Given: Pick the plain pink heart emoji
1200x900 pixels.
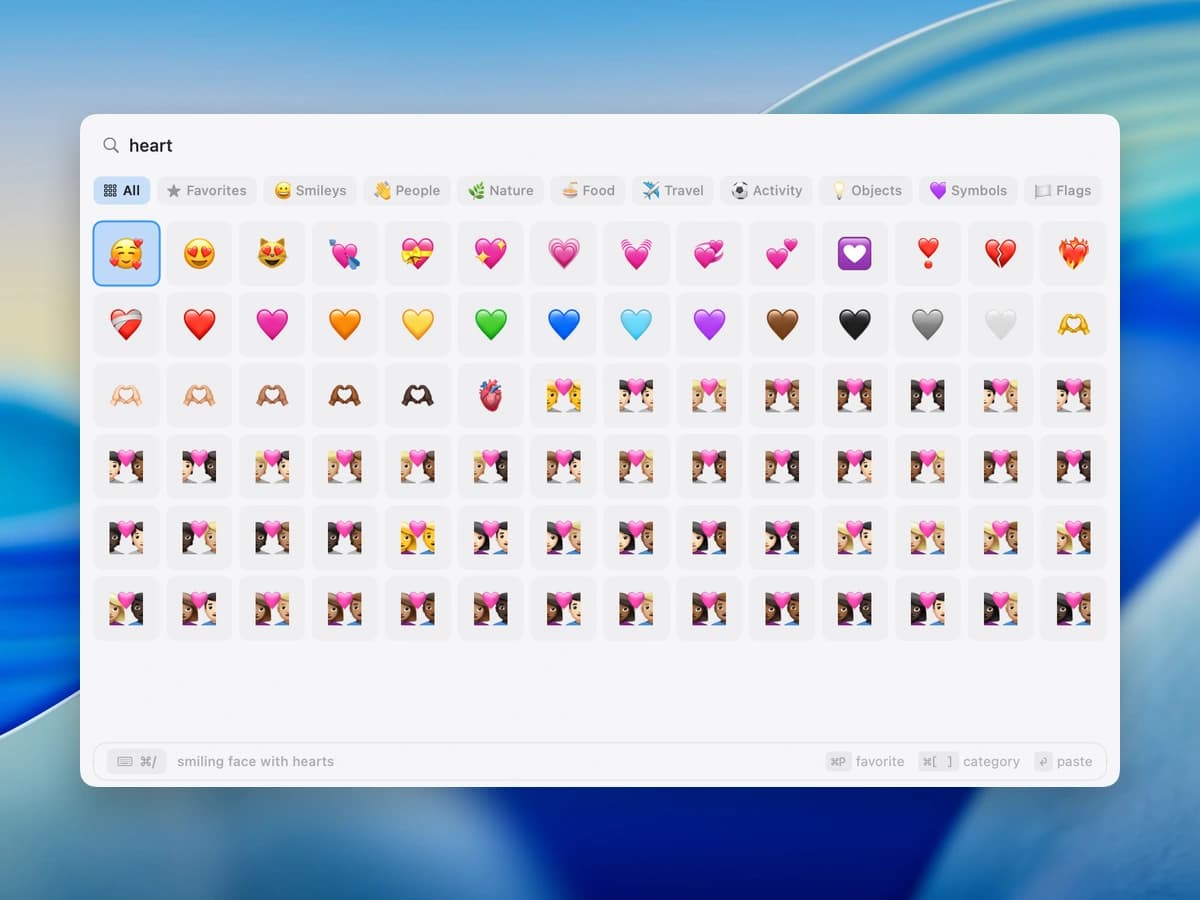Looking at the screenshot, I should [272, 325].
